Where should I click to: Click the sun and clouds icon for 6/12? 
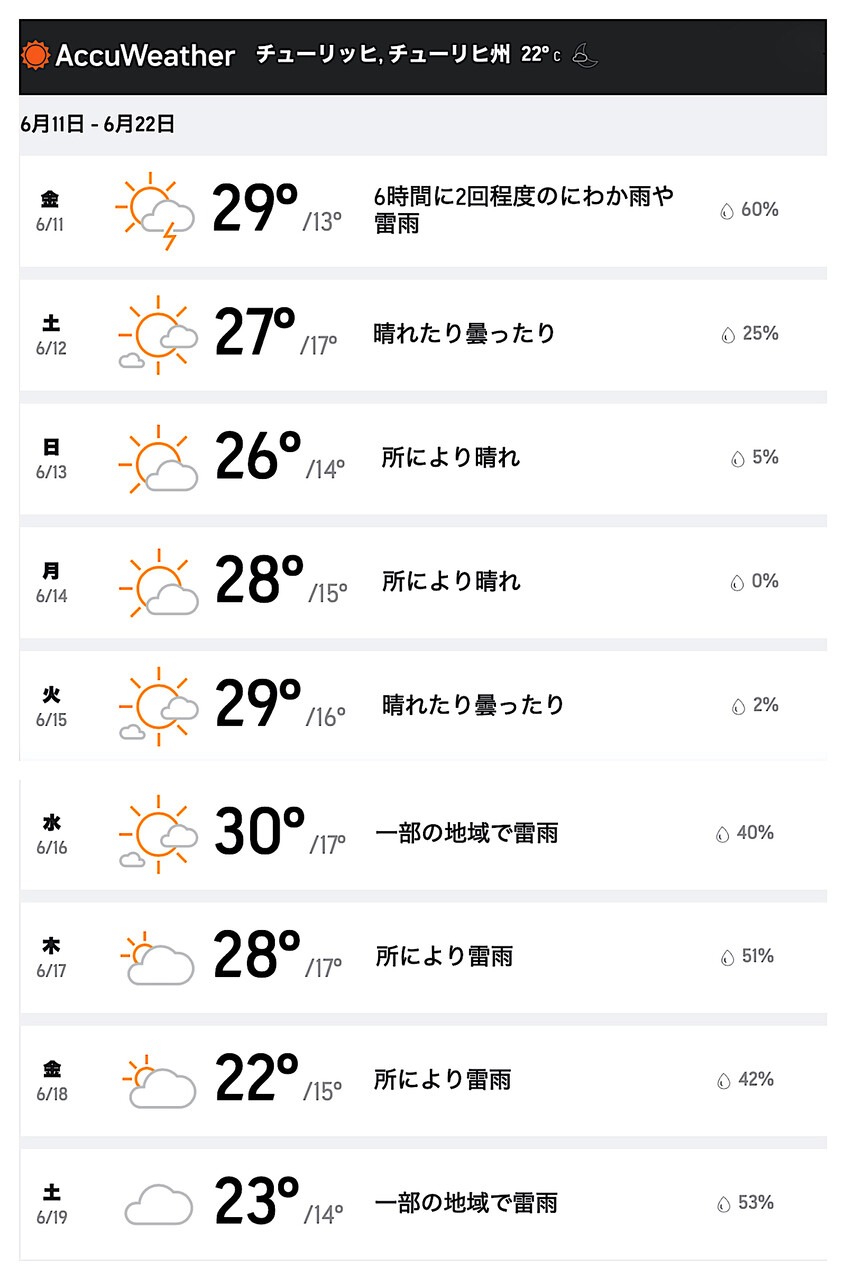tap(156, 335)
